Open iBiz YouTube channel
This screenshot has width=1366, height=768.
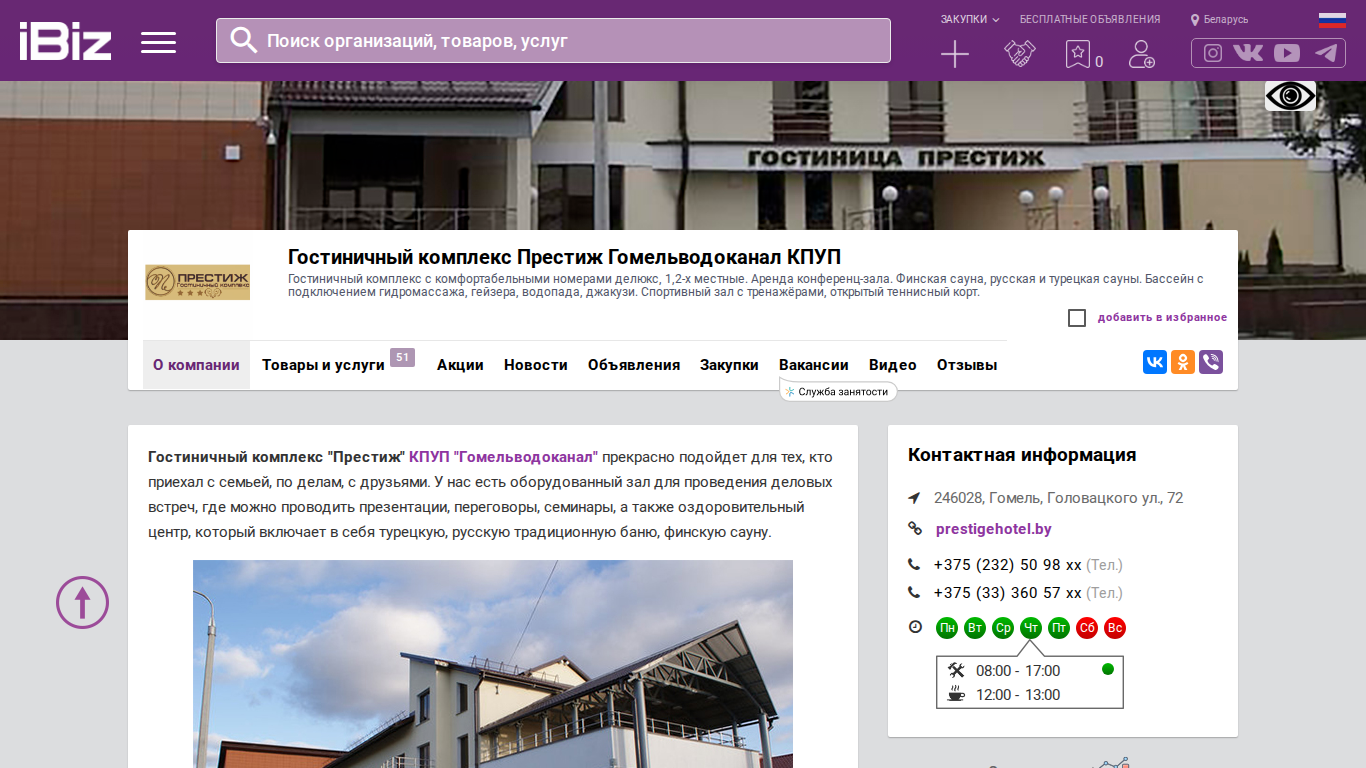click(1287, 53)
